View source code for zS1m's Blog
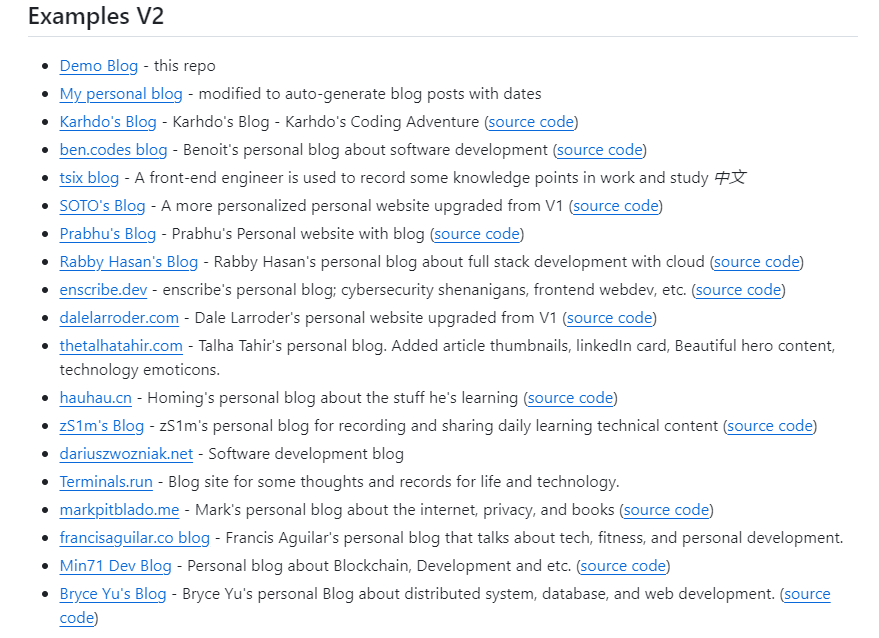 tap(769, 426)
